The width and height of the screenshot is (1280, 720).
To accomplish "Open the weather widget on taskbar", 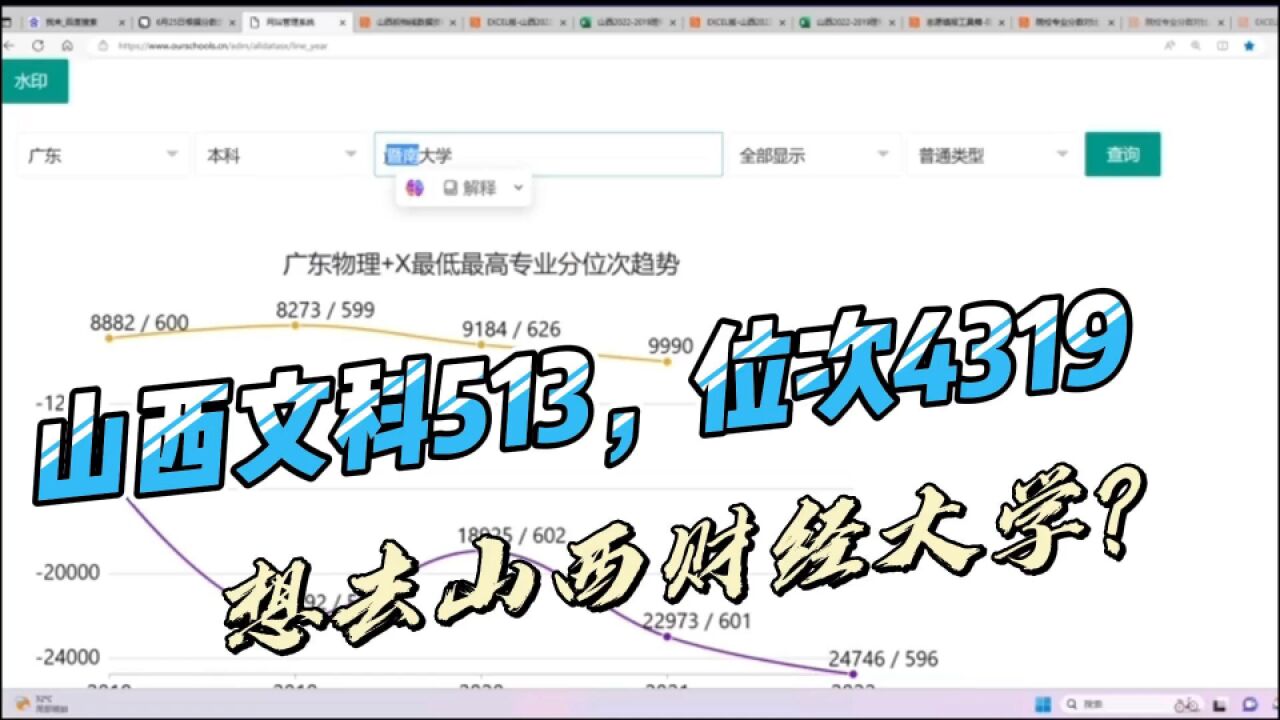I will (x=40, y=704).
